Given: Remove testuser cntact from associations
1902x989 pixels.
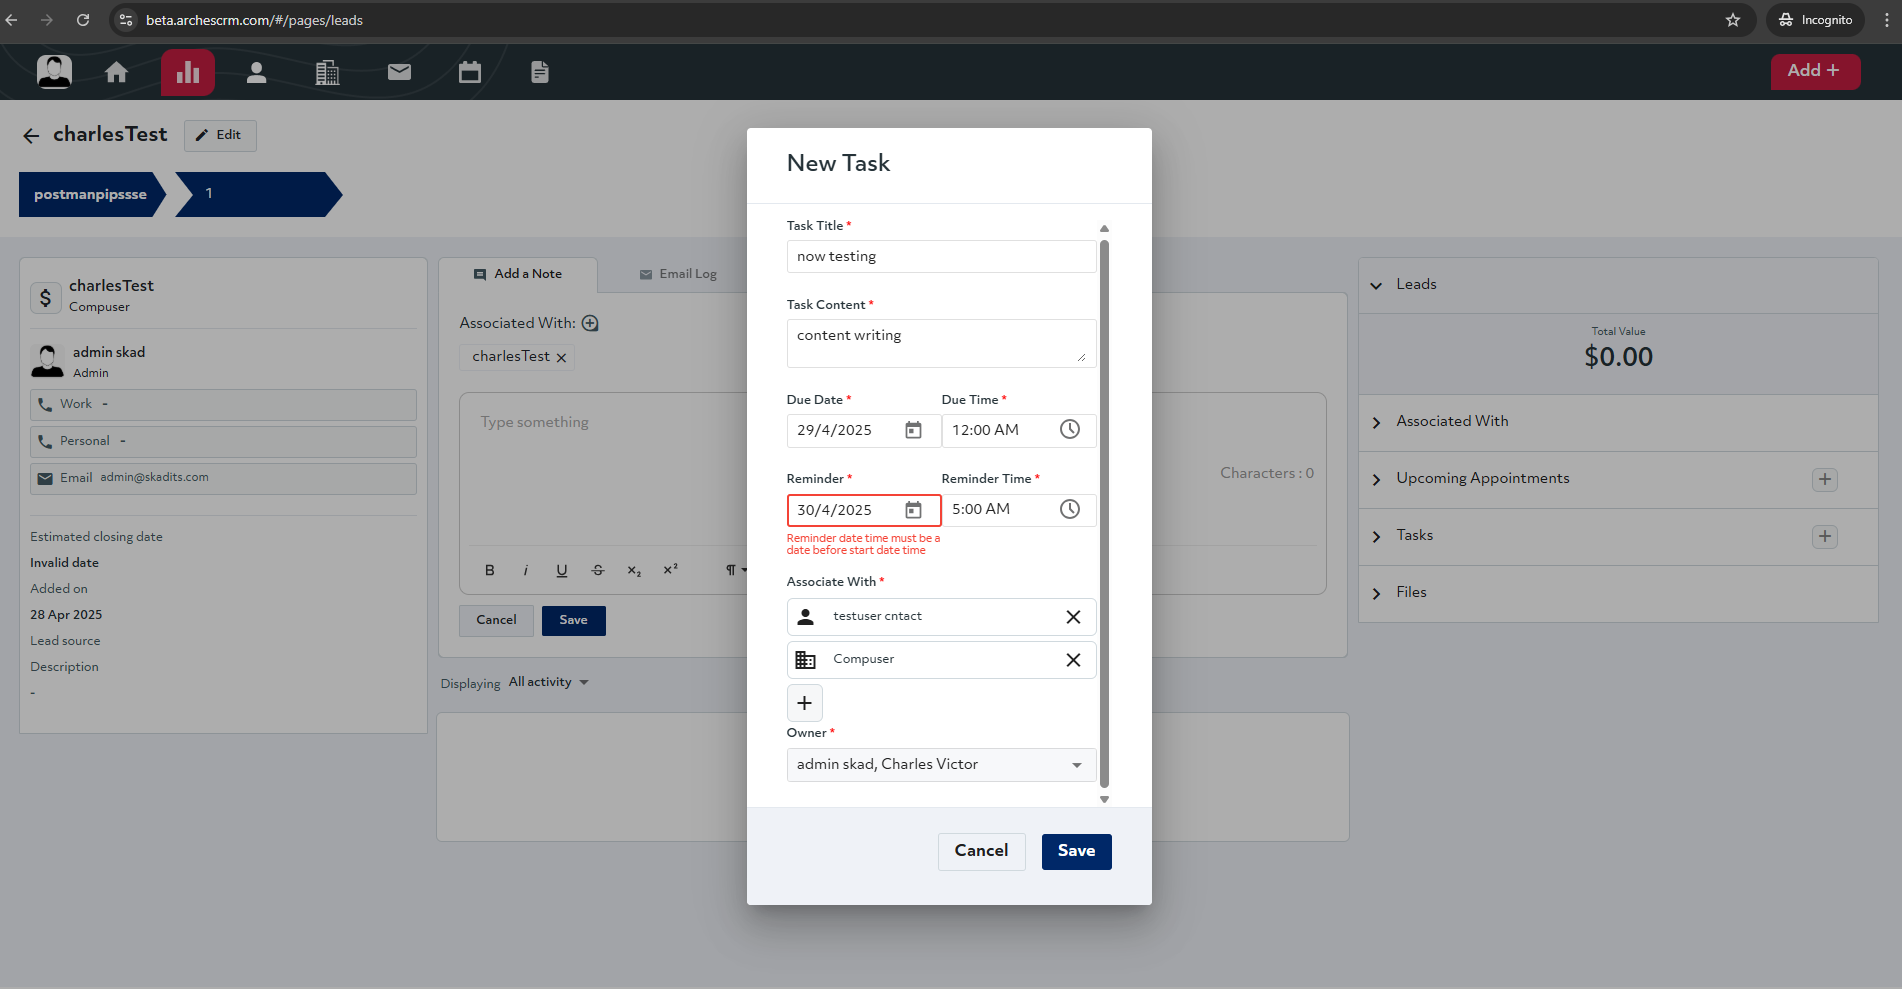Looking at the screenshot, I should click(x=1073, y=617).
